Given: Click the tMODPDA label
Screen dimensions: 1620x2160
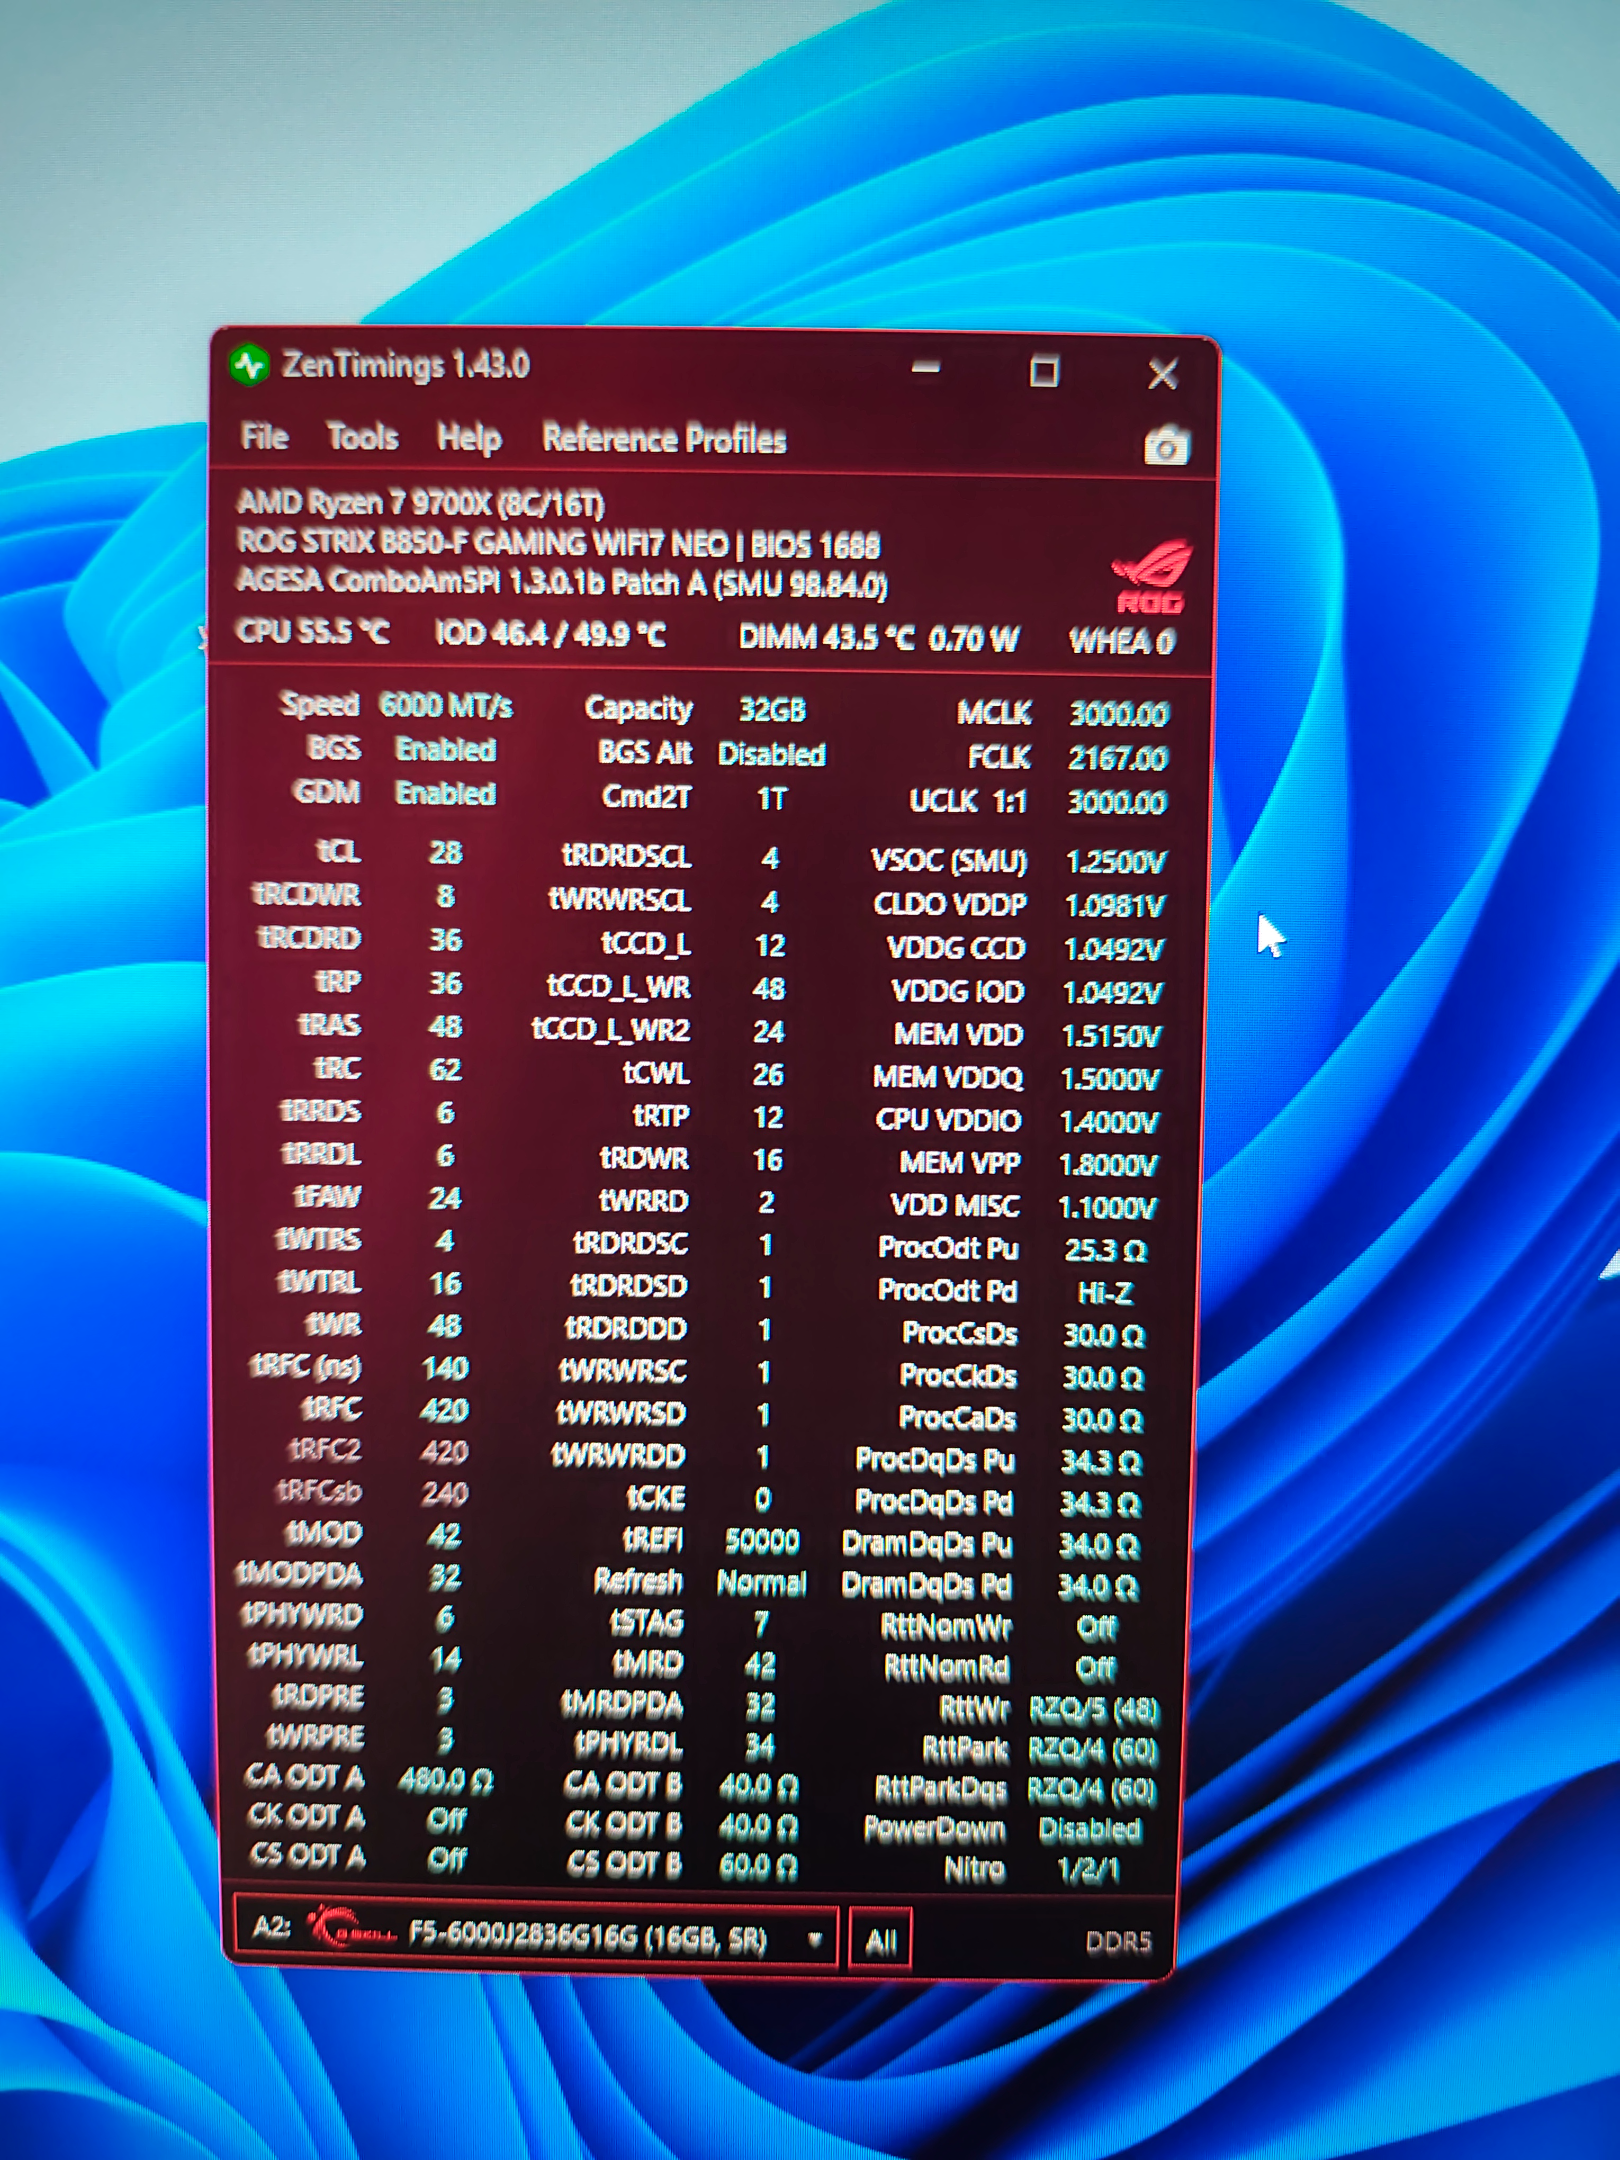Looking at the screenshot, I should tap(299, 1575).
